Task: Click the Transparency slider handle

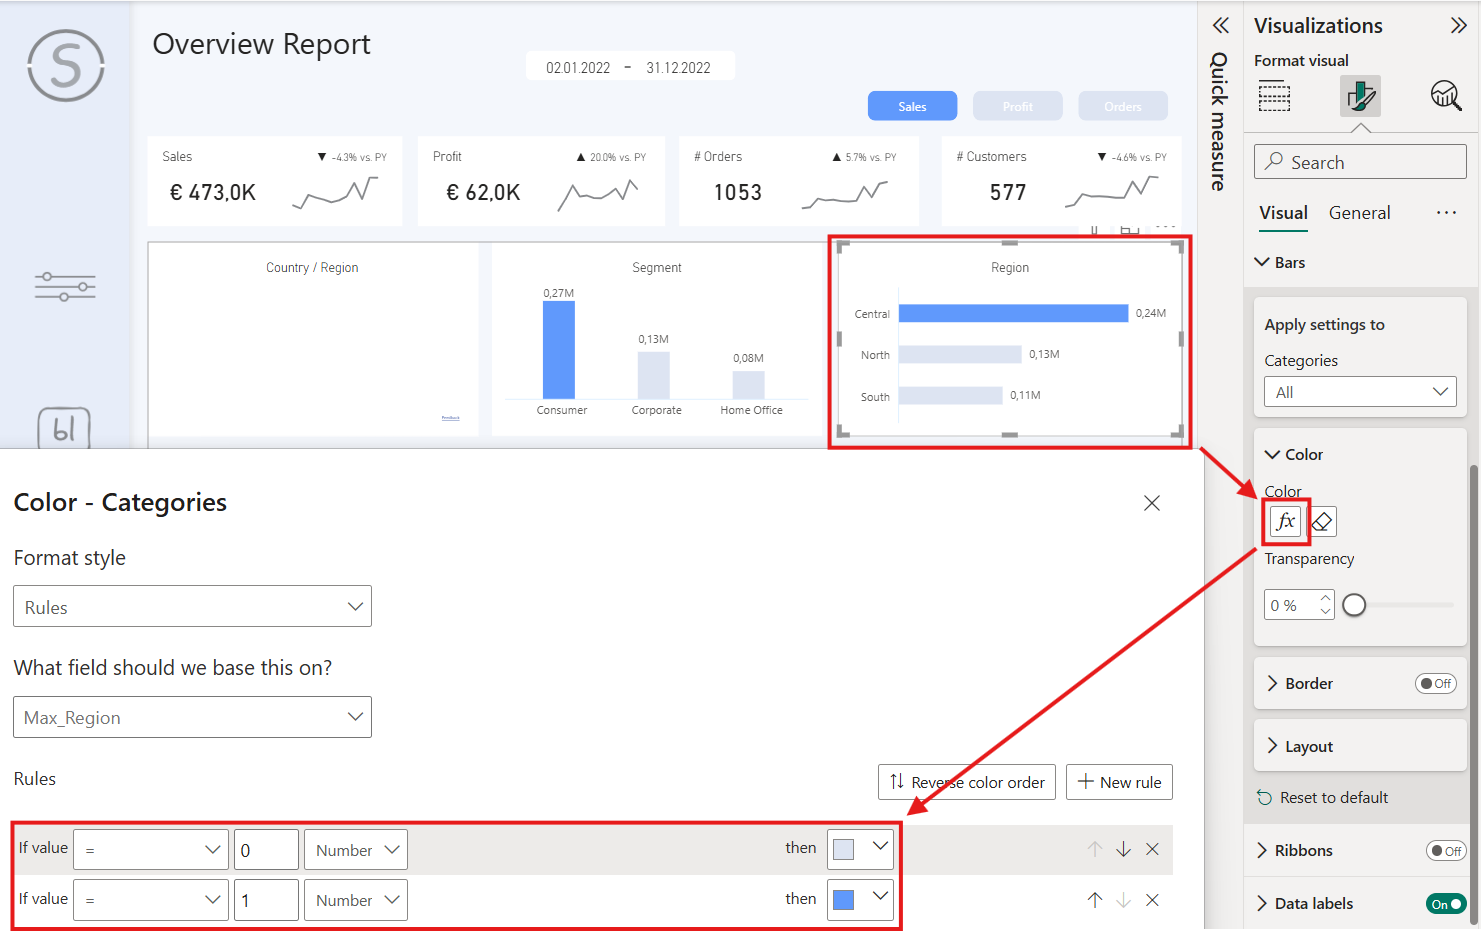Action: 1354,605
